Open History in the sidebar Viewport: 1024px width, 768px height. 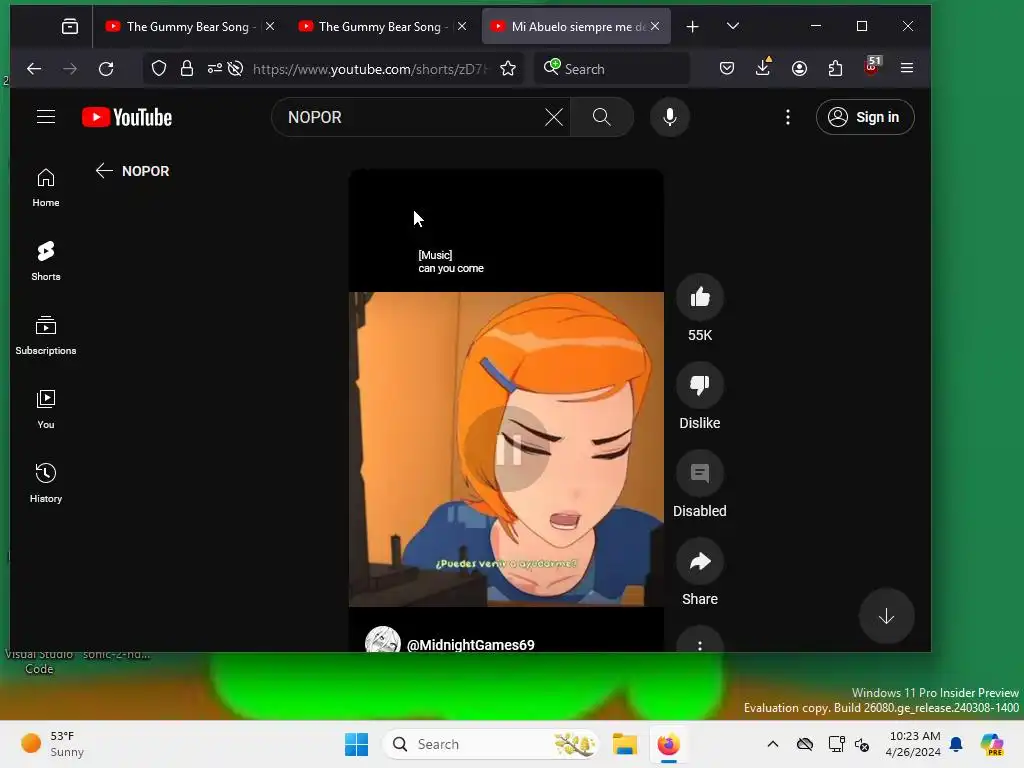click(x=46, y=483)
